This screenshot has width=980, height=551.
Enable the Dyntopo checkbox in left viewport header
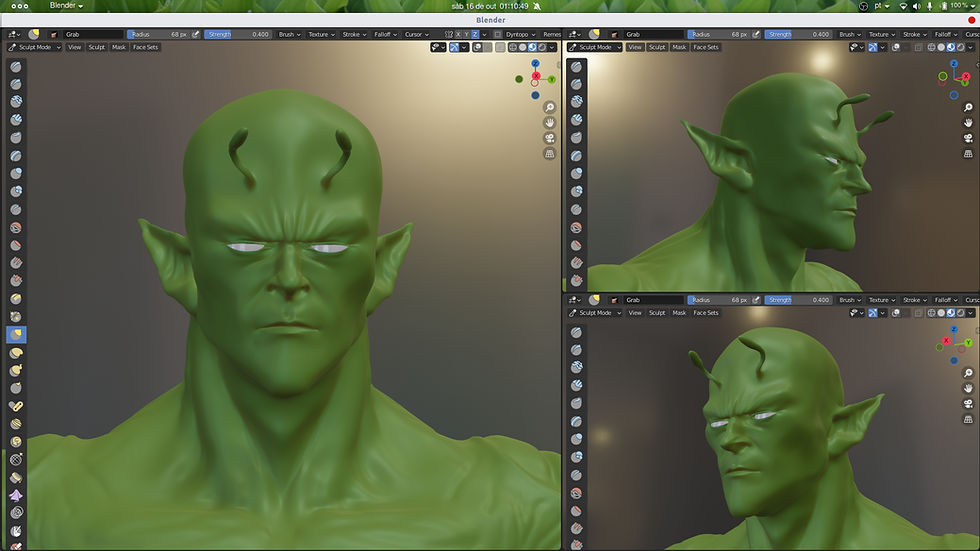499,34
